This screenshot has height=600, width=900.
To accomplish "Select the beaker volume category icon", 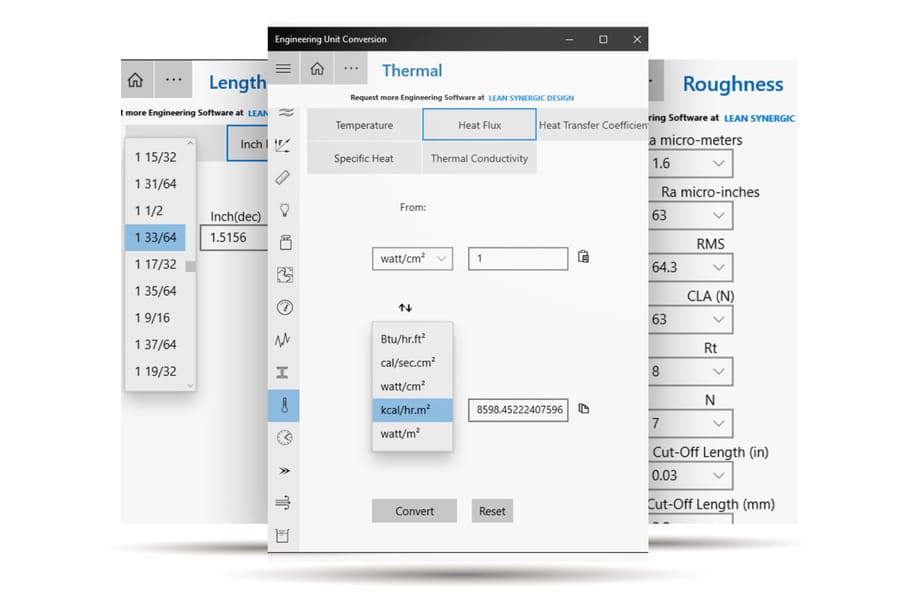I will [282, 535].
